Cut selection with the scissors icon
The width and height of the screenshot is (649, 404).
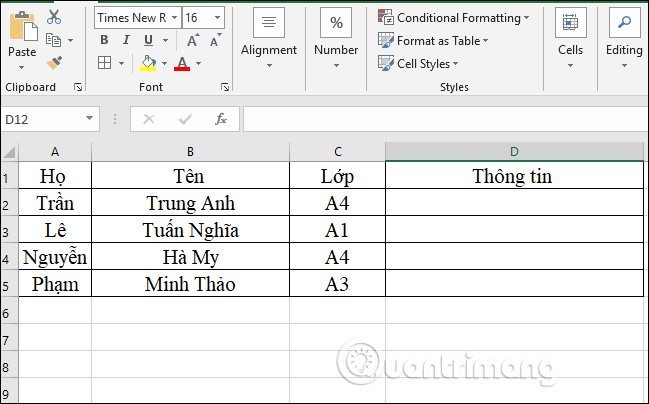tap(54, 17)
